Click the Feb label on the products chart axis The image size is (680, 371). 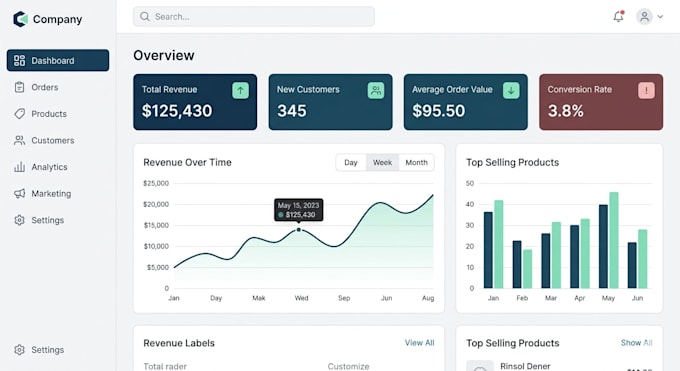(522, 298)
